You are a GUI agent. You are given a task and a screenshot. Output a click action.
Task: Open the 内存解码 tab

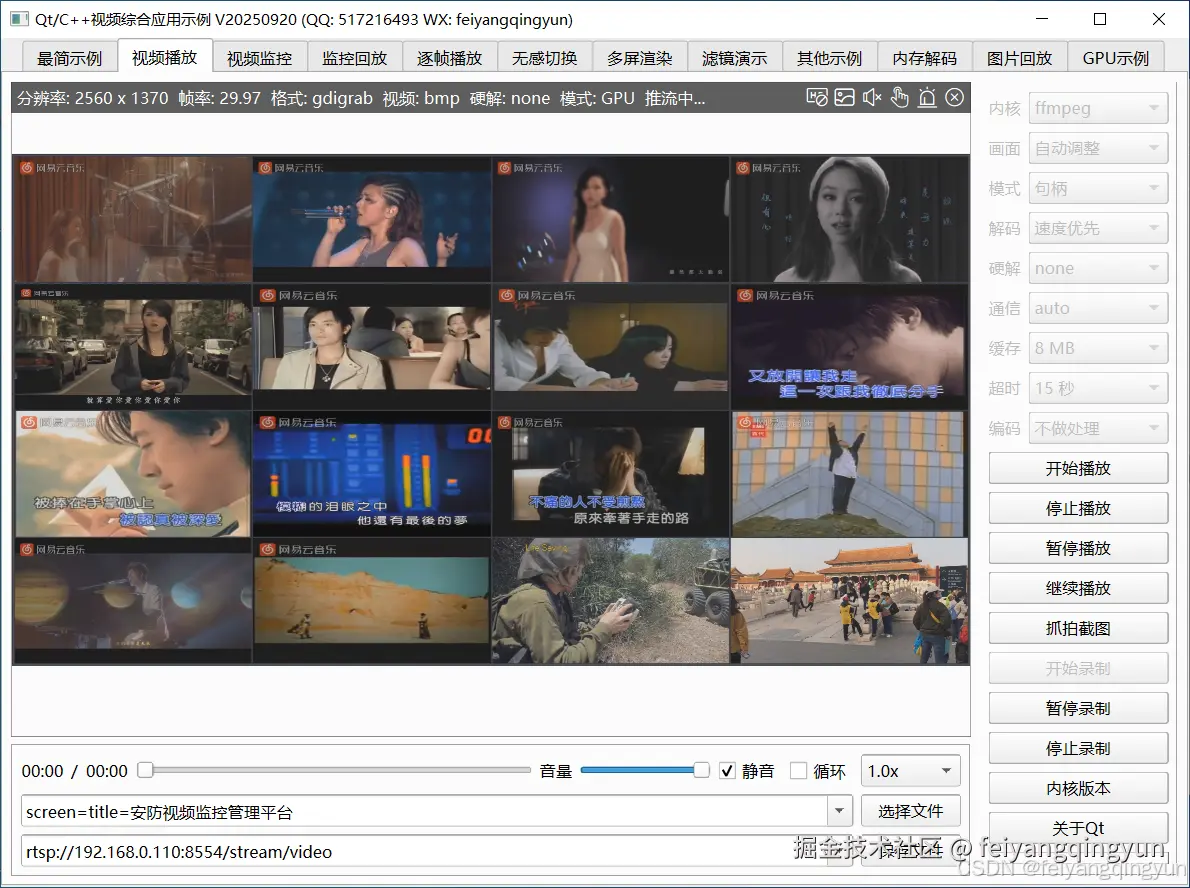click(x=924, y=58)
